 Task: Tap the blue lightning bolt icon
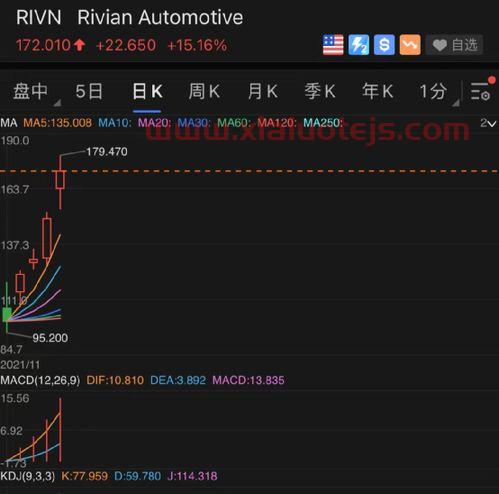[359, 44]
